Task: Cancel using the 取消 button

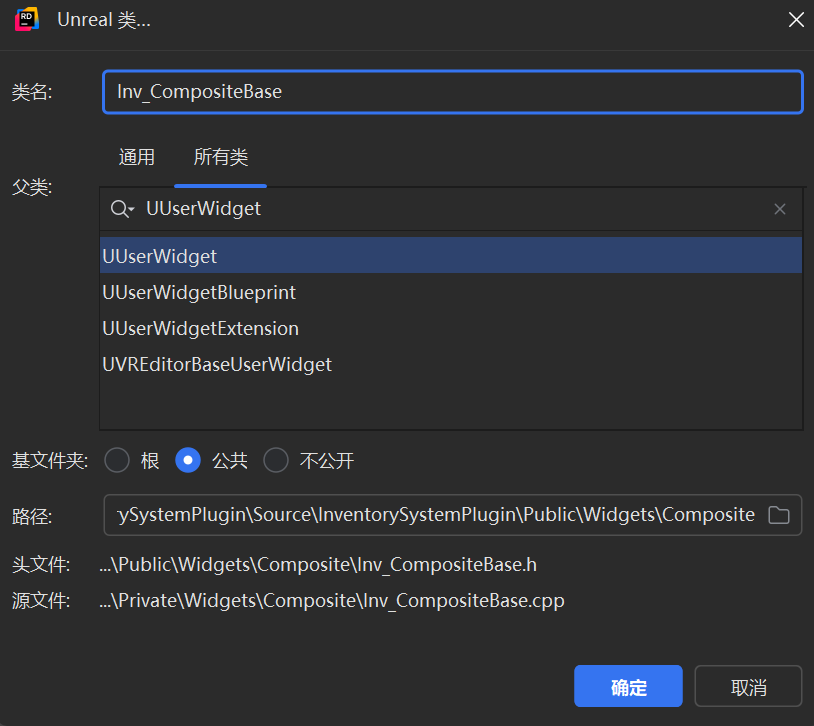Action: [x=749, y=686]
